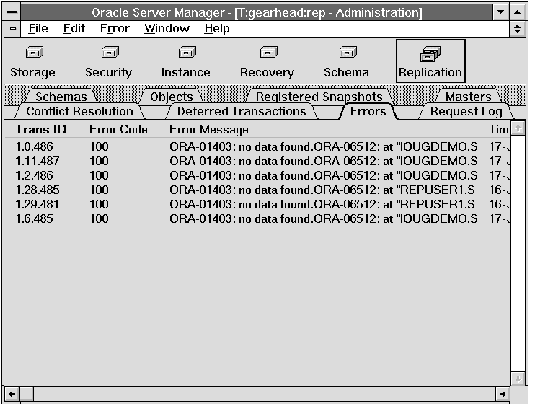Open the document control menu box

pyautogui.click(x=13, y=29)
